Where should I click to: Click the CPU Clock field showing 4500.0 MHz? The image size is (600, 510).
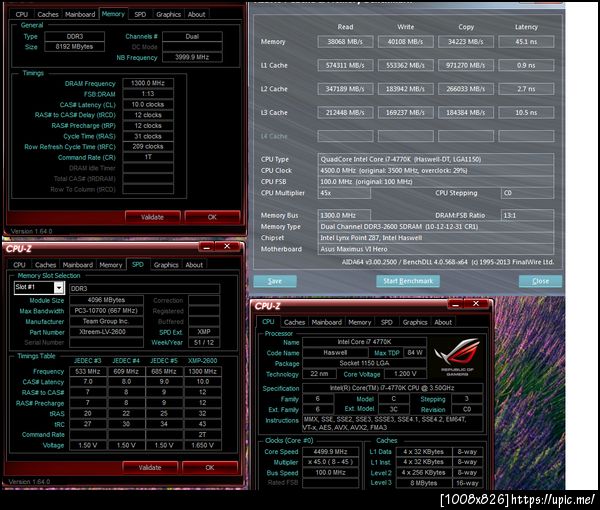click(435, 171)
